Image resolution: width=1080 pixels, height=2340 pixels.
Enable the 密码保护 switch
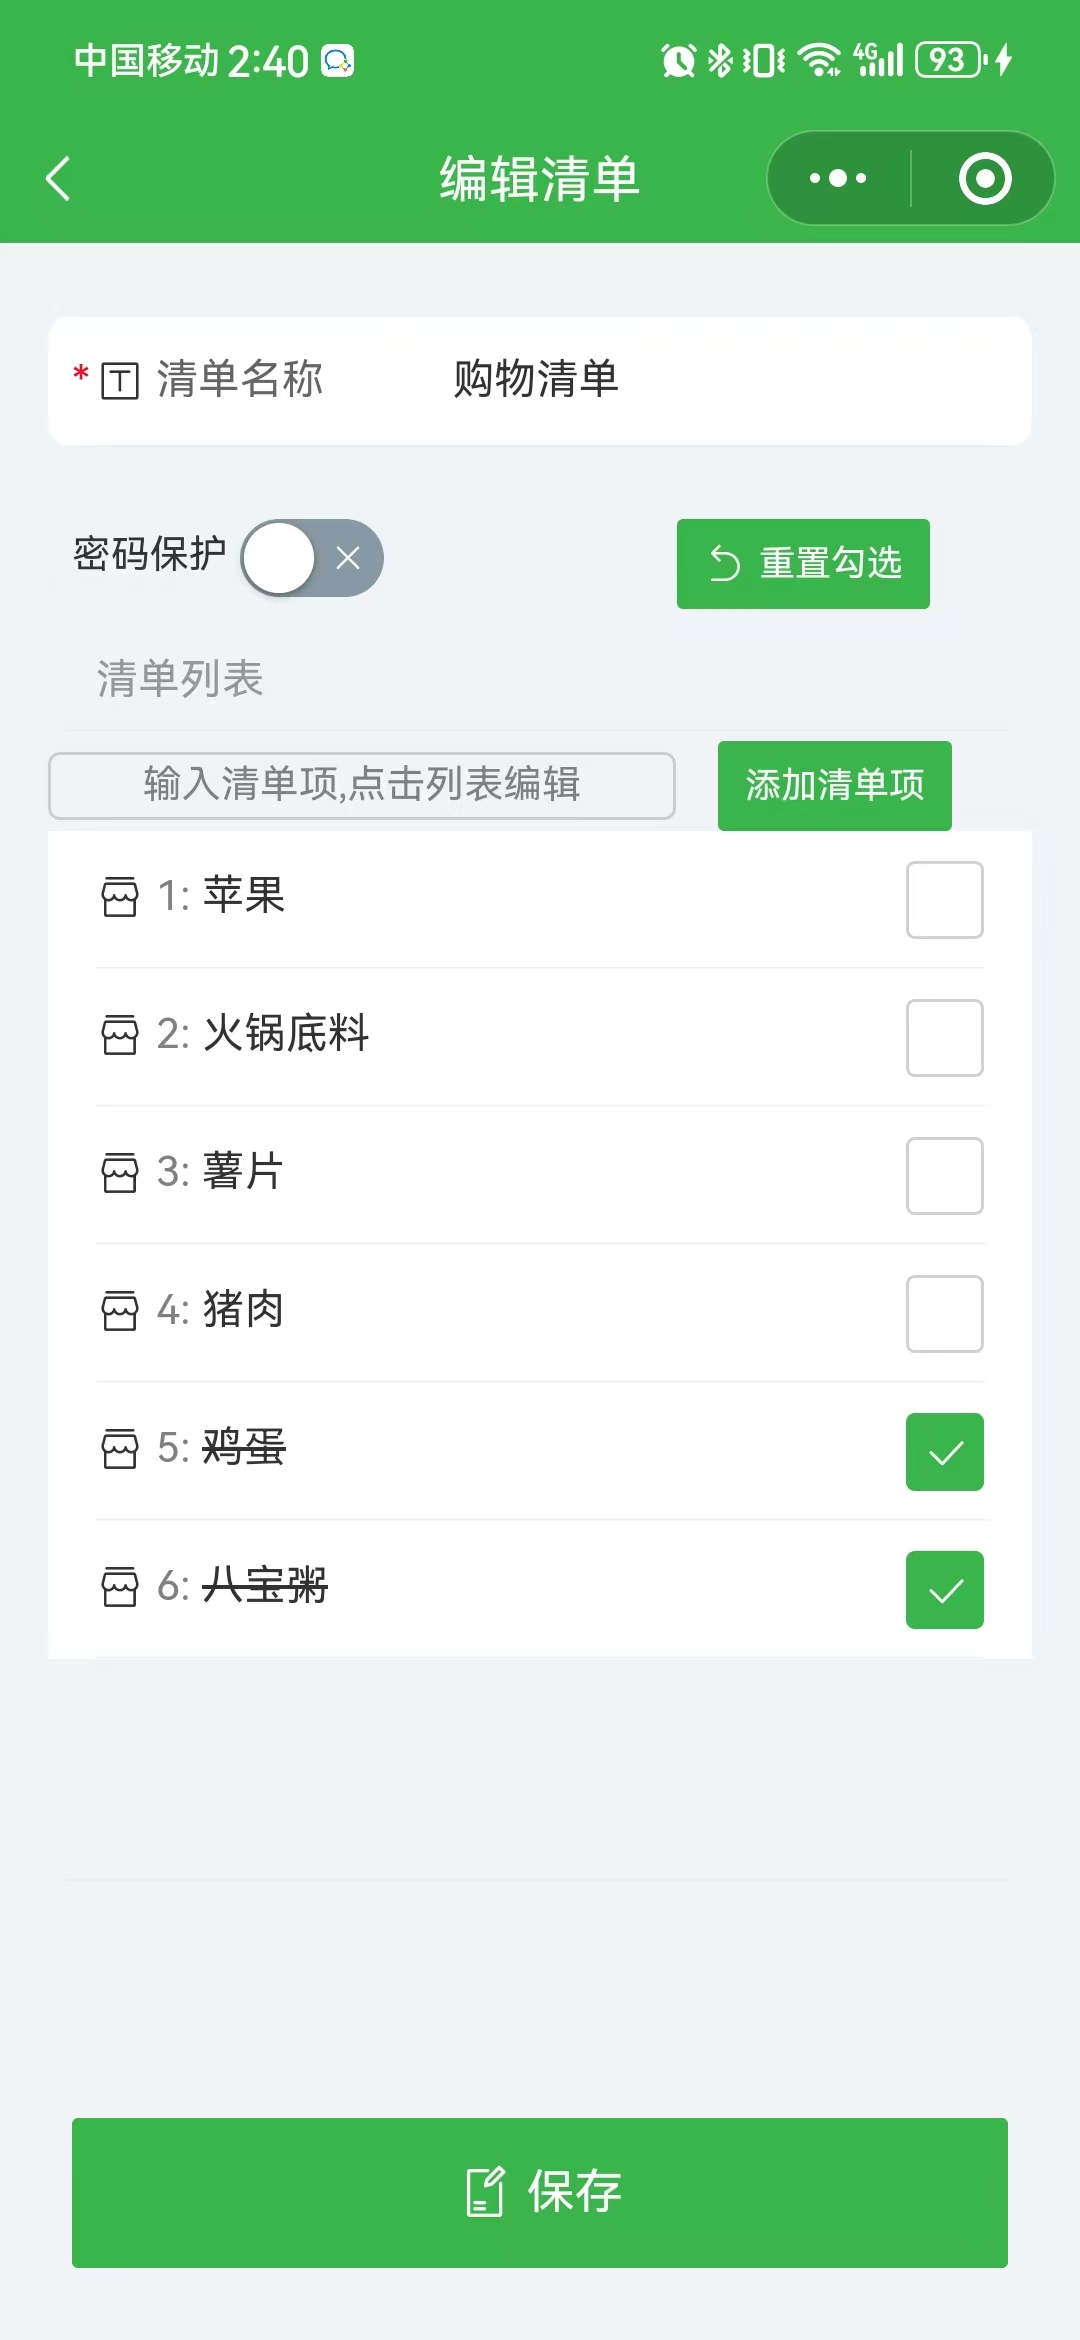pos(312,558)
